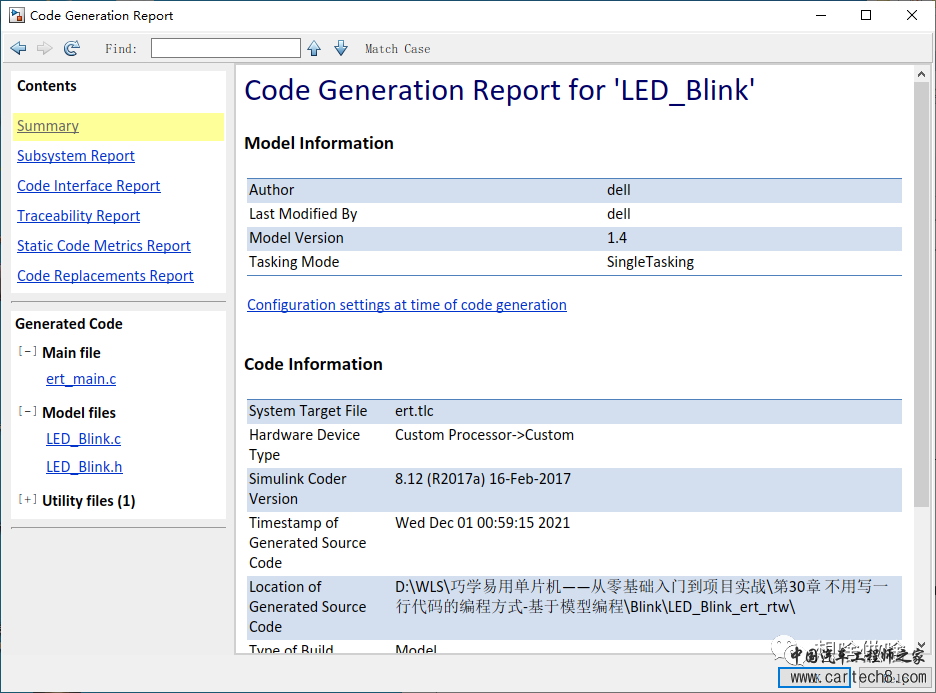Find next match with down arrow
Viewport: 936px width, 693px height.
(341, 48)
